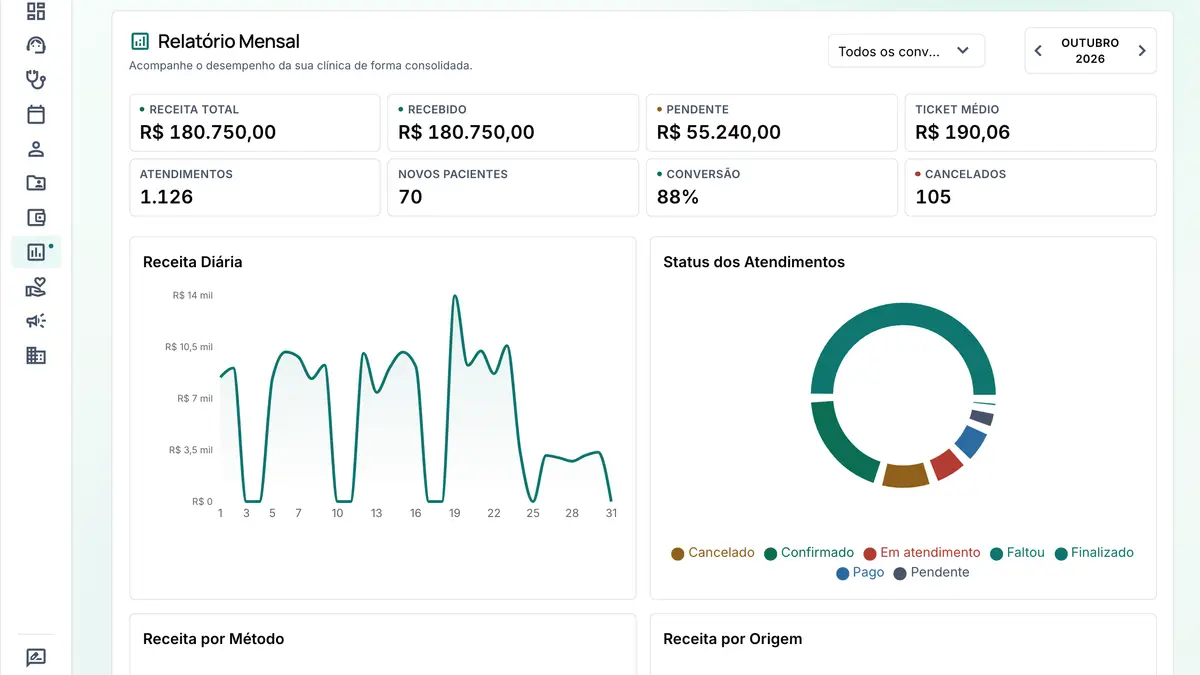Open the megaphone marketing icon in sidebar
The image size is (1200, 675).
(x=36, y=321)
